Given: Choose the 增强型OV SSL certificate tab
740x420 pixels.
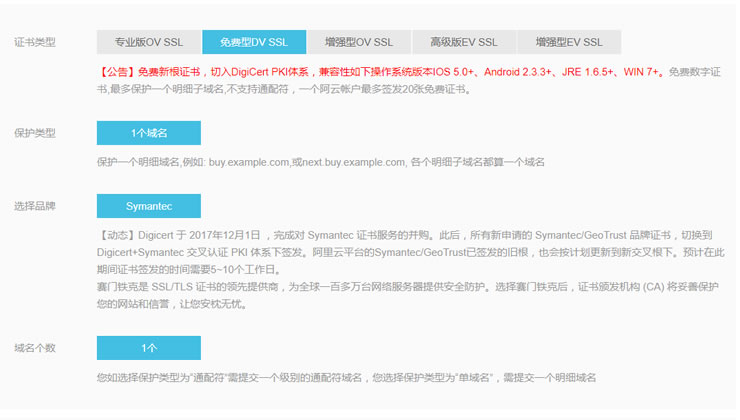Looking at the screenshot, I should coord(359,42).
